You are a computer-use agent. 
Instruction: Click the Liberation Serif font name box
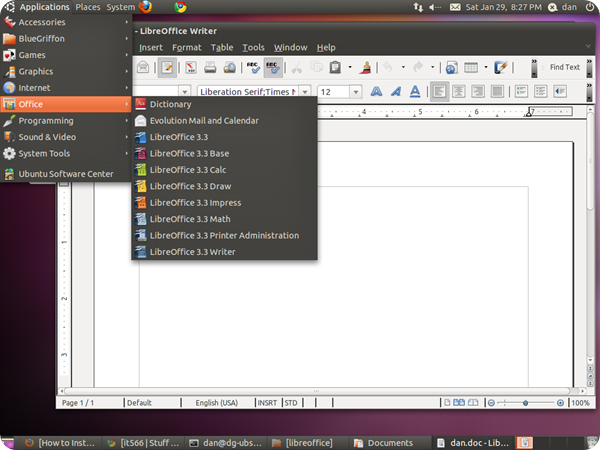pos(248,92)
